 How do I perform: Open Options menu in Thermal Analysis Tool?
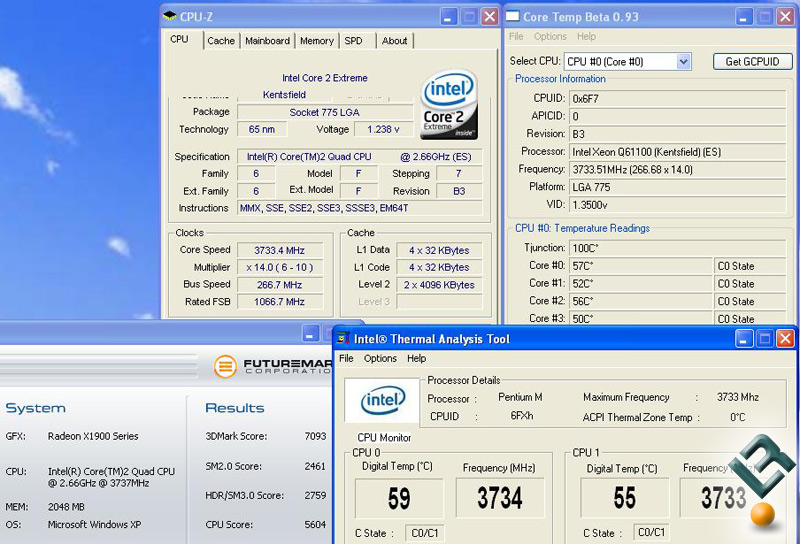pos(380,358)
